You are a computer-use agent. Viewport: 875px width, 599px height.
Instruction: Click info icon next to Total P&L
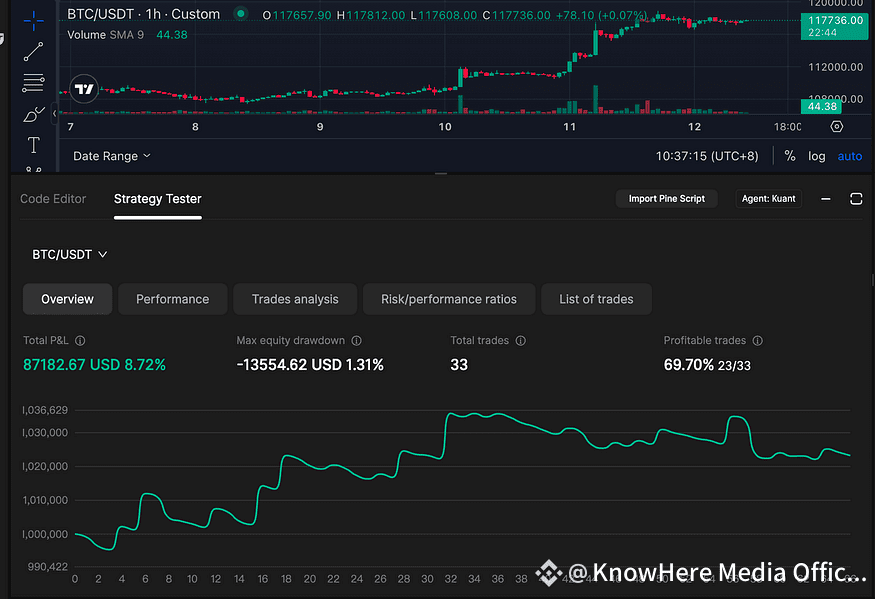point(80,341)
